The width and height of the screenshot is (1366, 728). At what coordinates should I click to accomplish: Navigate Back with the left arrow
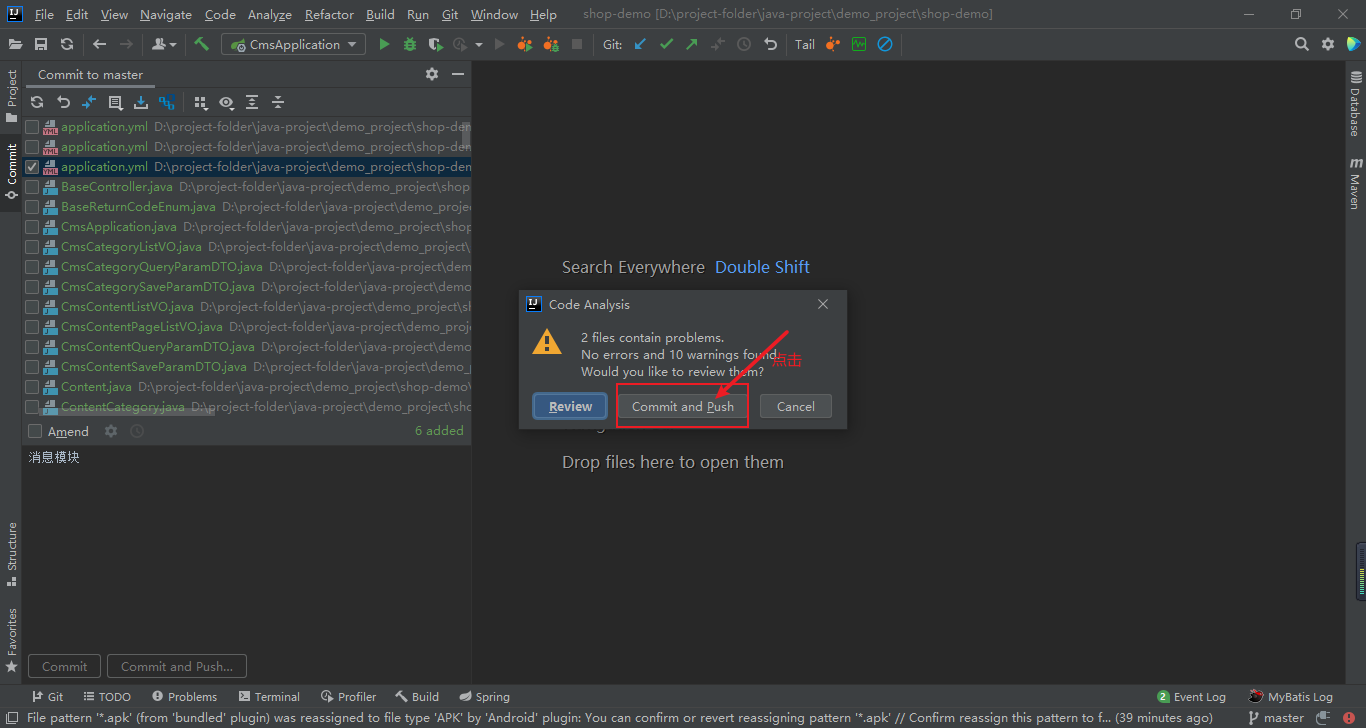click(x=99, y=44)
